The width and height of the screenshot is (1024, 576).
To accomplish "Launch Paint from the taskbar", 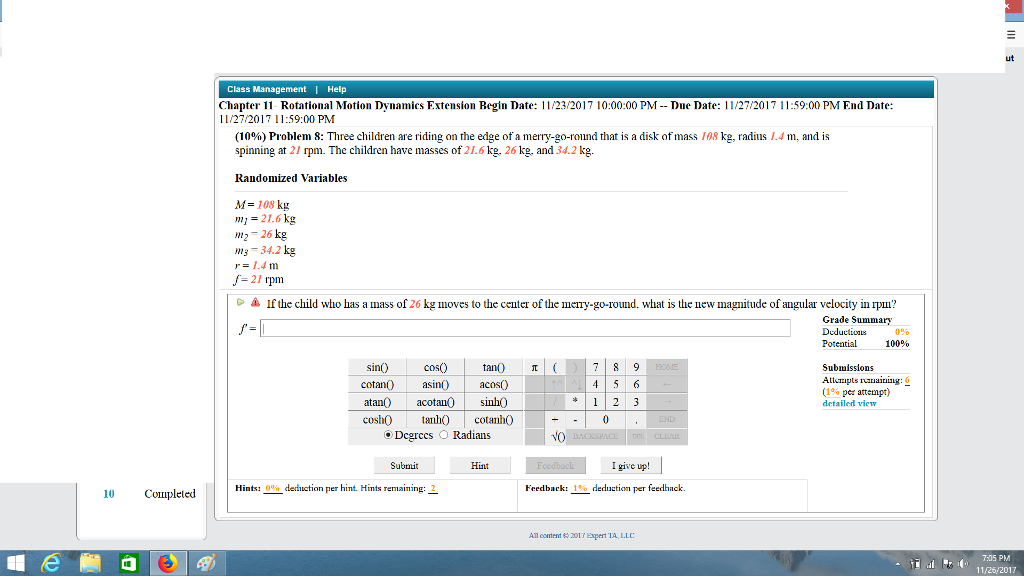I will tap(207, 562).
